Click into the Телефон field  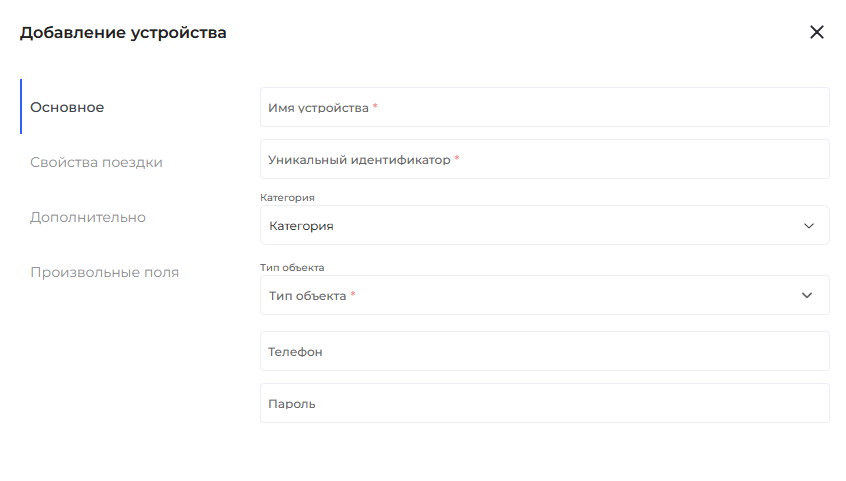544,352
